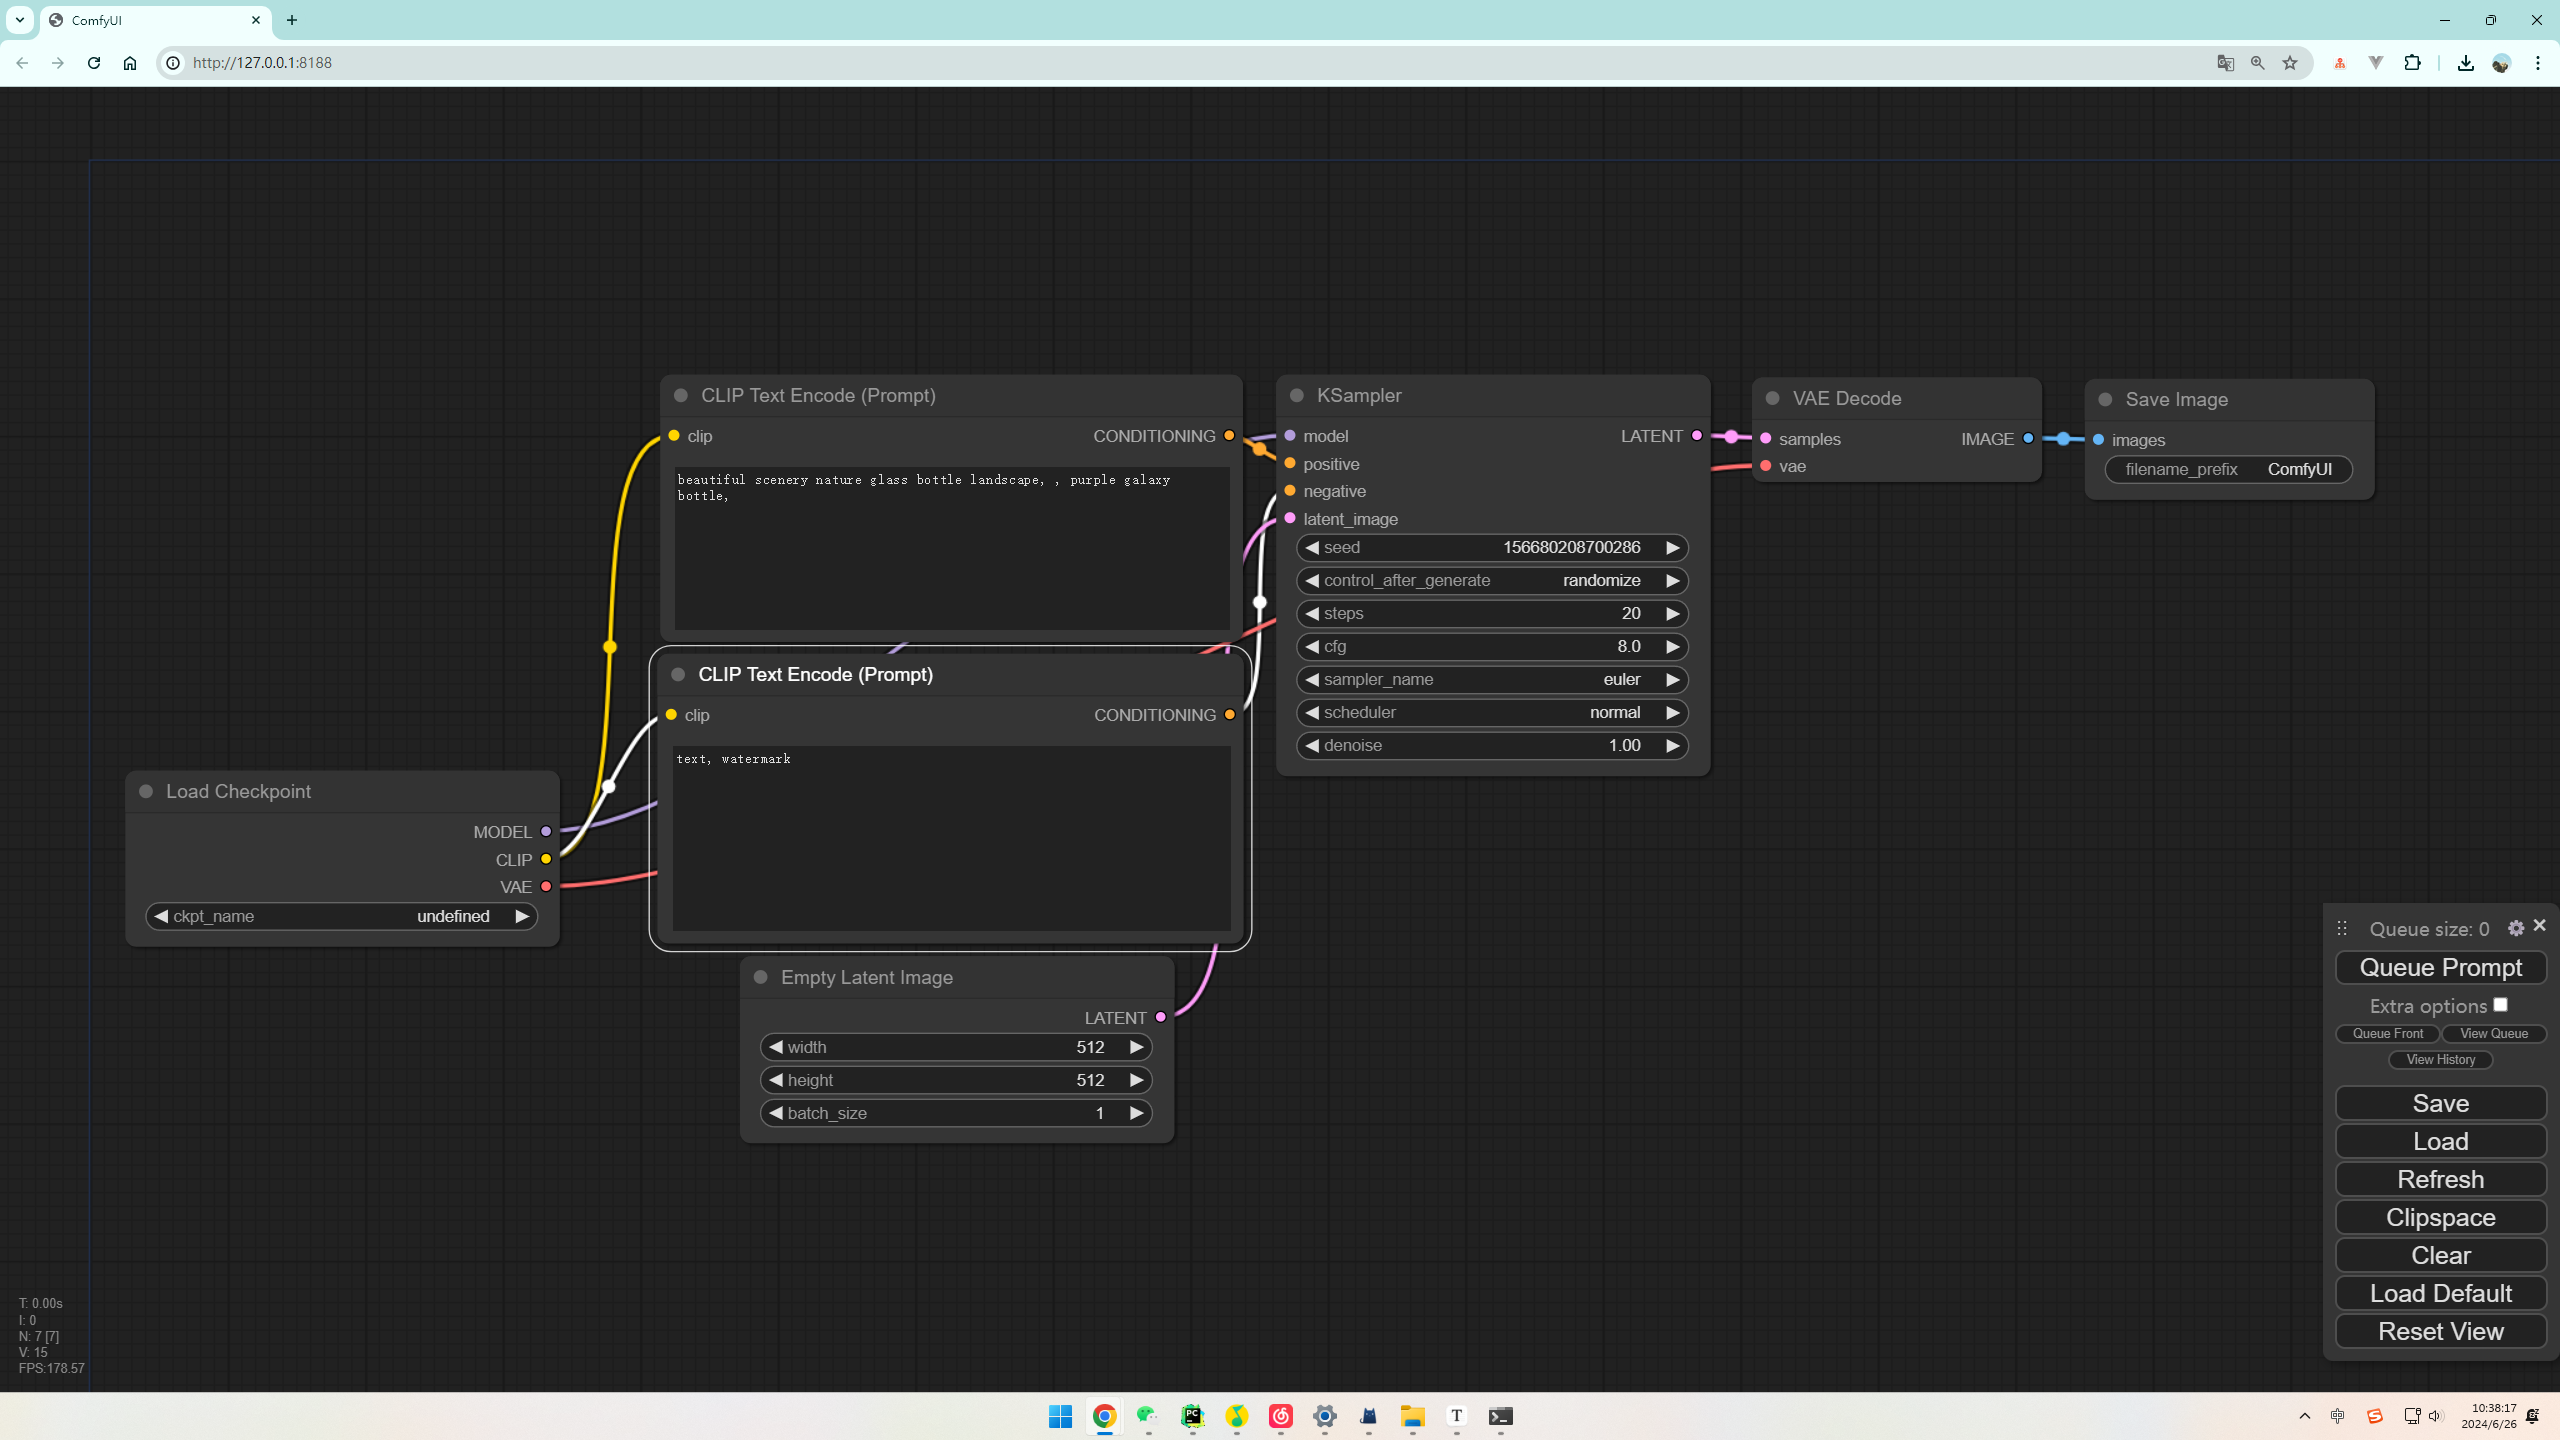Collapse the selected CLIP Text Encode node dot

click(x=678, y=674)
